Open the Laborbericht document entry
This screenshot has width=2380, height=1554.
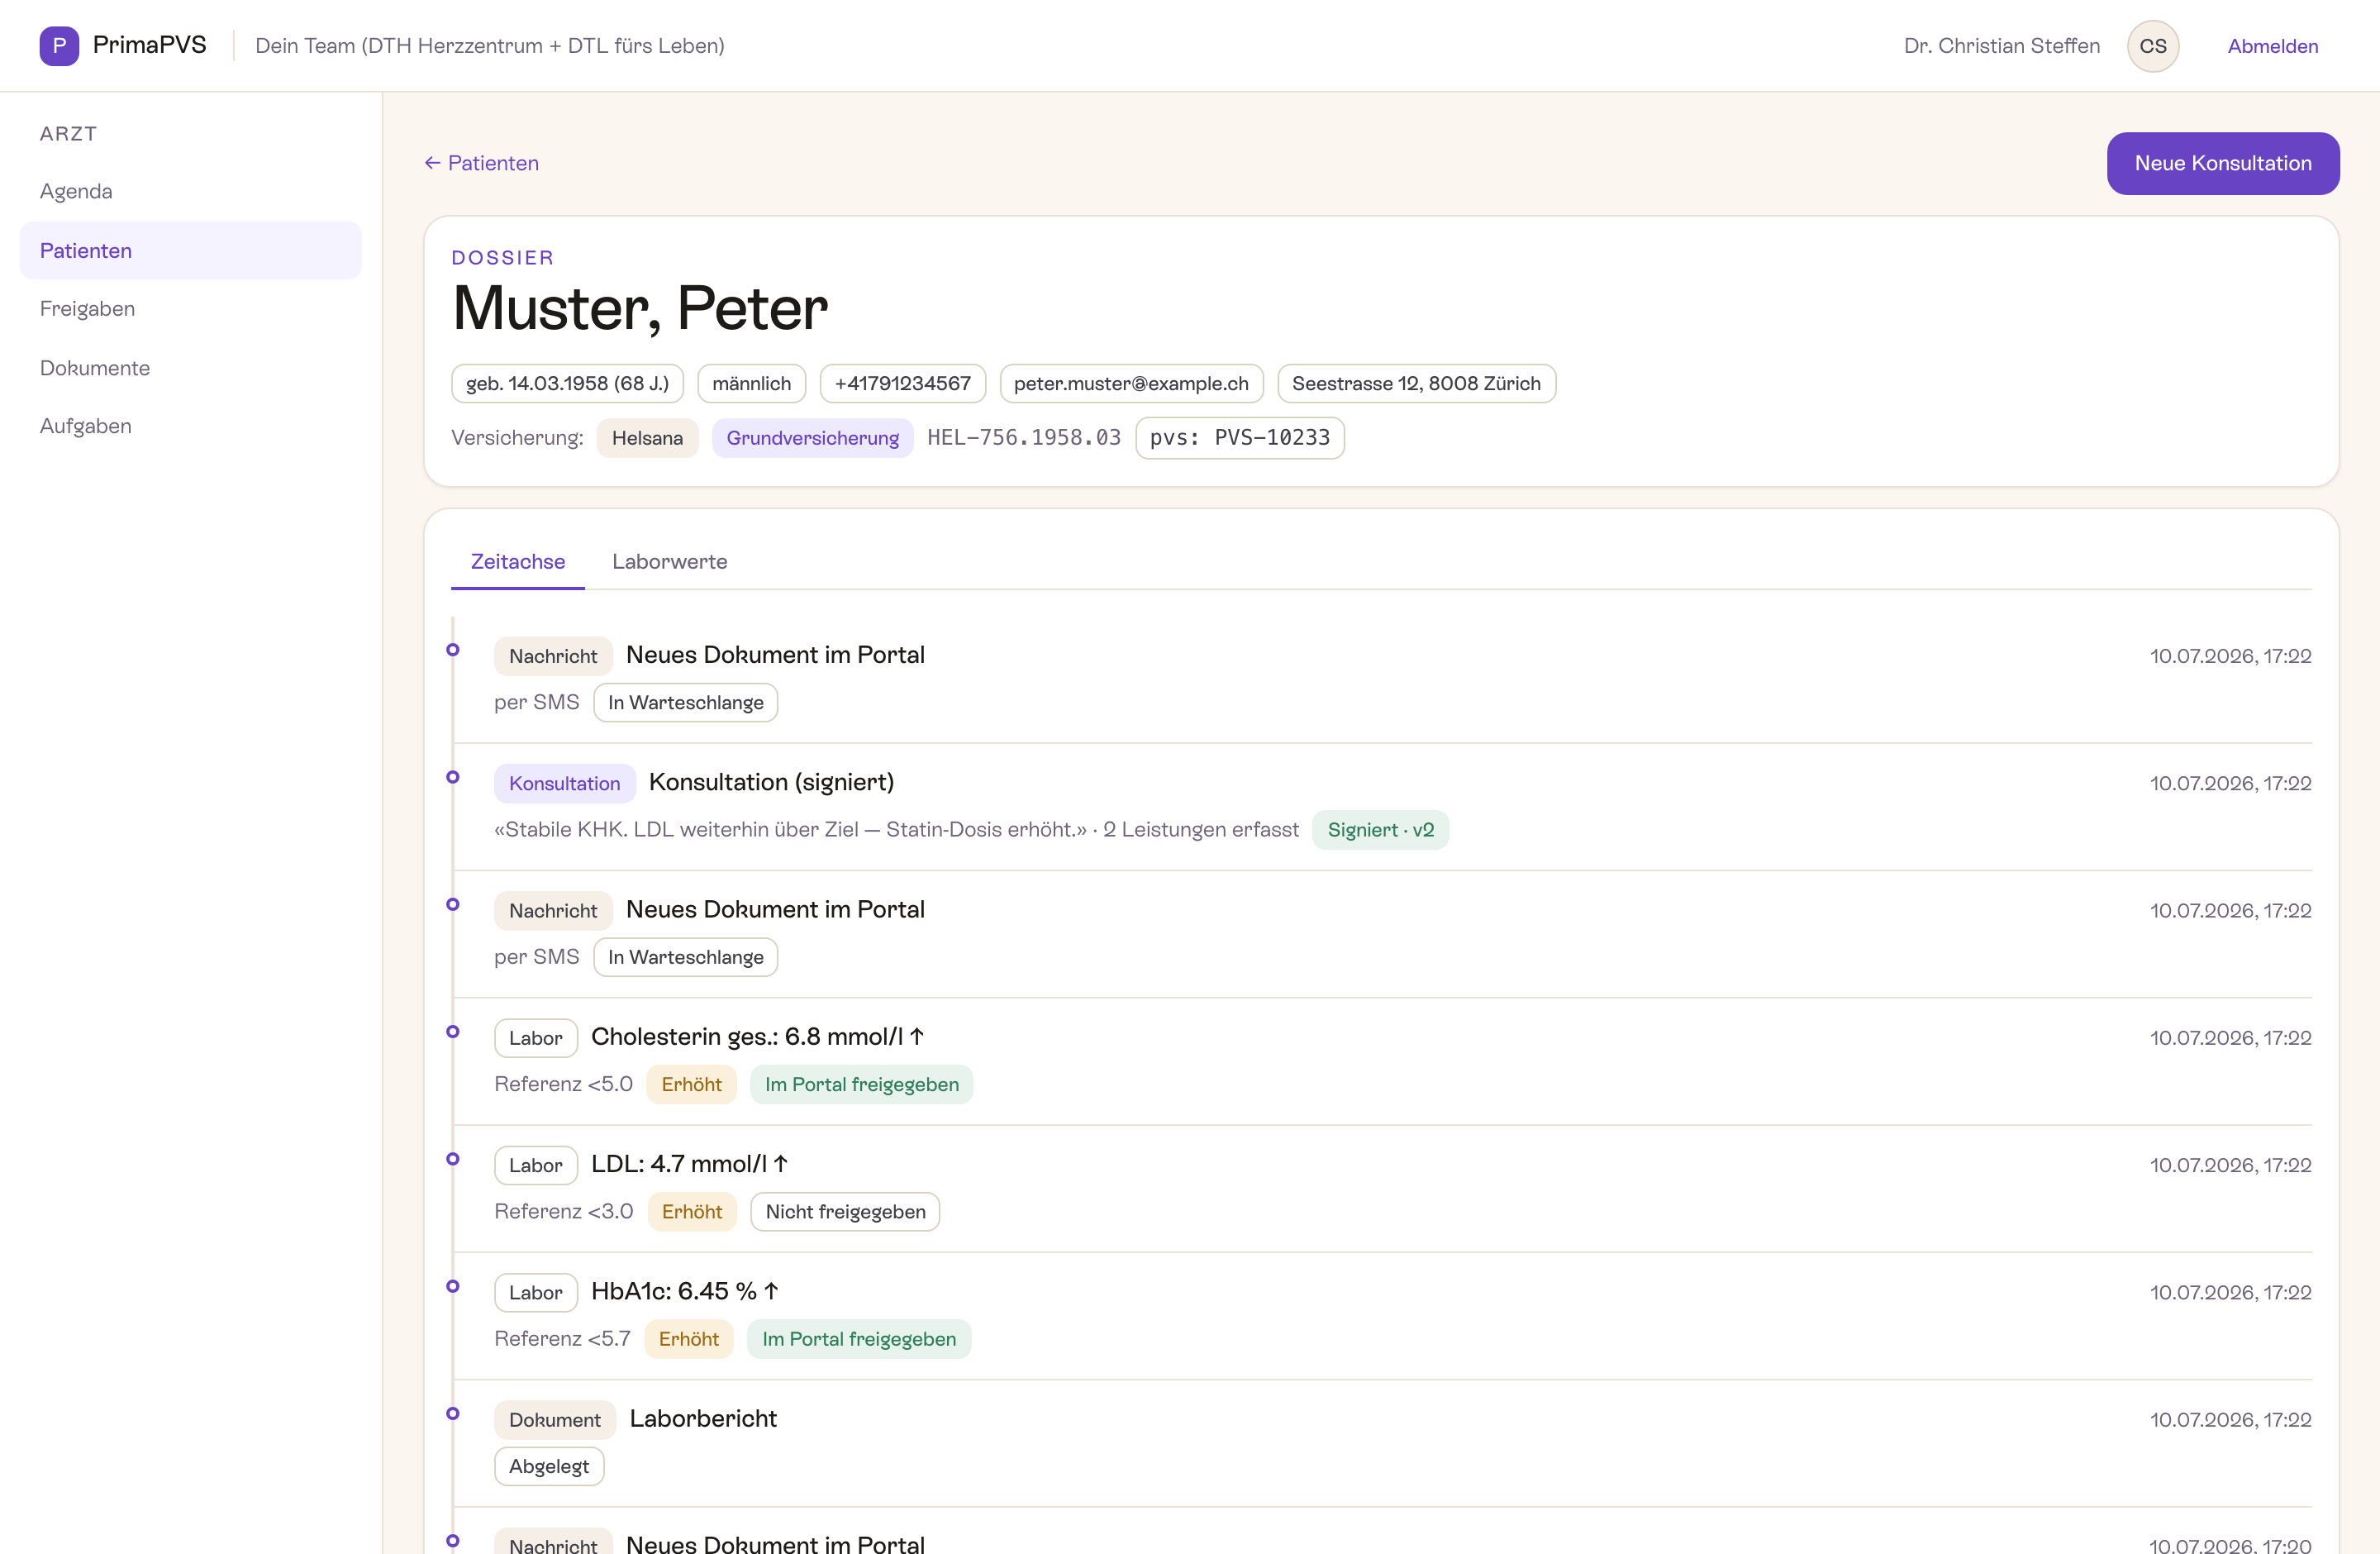(x=702, y=1419)
